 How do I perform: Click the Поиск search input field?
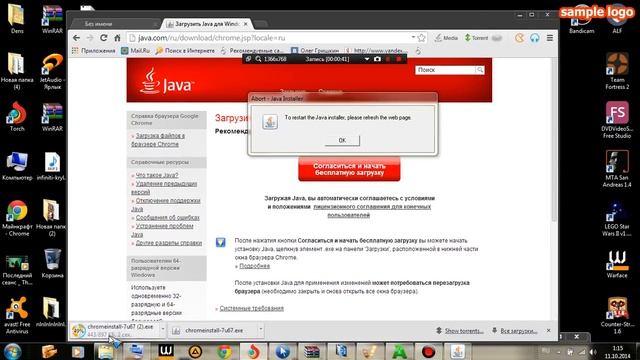446,70
